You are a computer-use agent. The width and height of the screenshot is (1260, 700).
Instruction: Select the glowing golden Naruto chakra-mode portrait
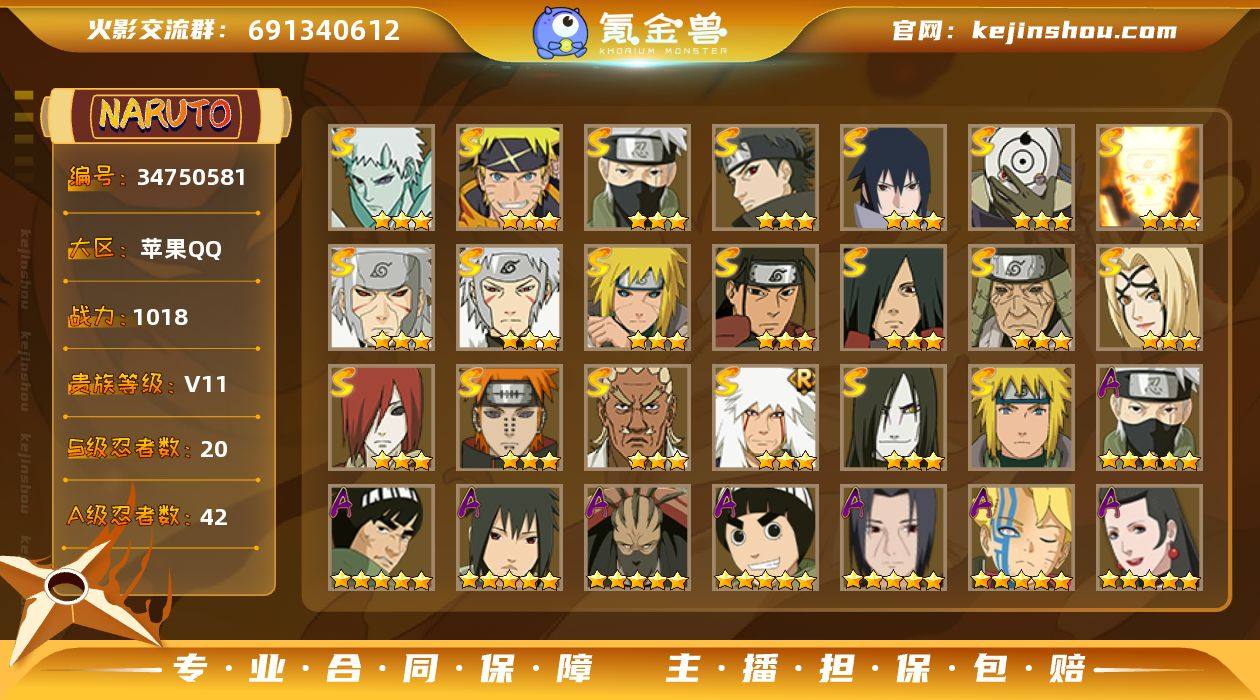(x=1149, y=177)
